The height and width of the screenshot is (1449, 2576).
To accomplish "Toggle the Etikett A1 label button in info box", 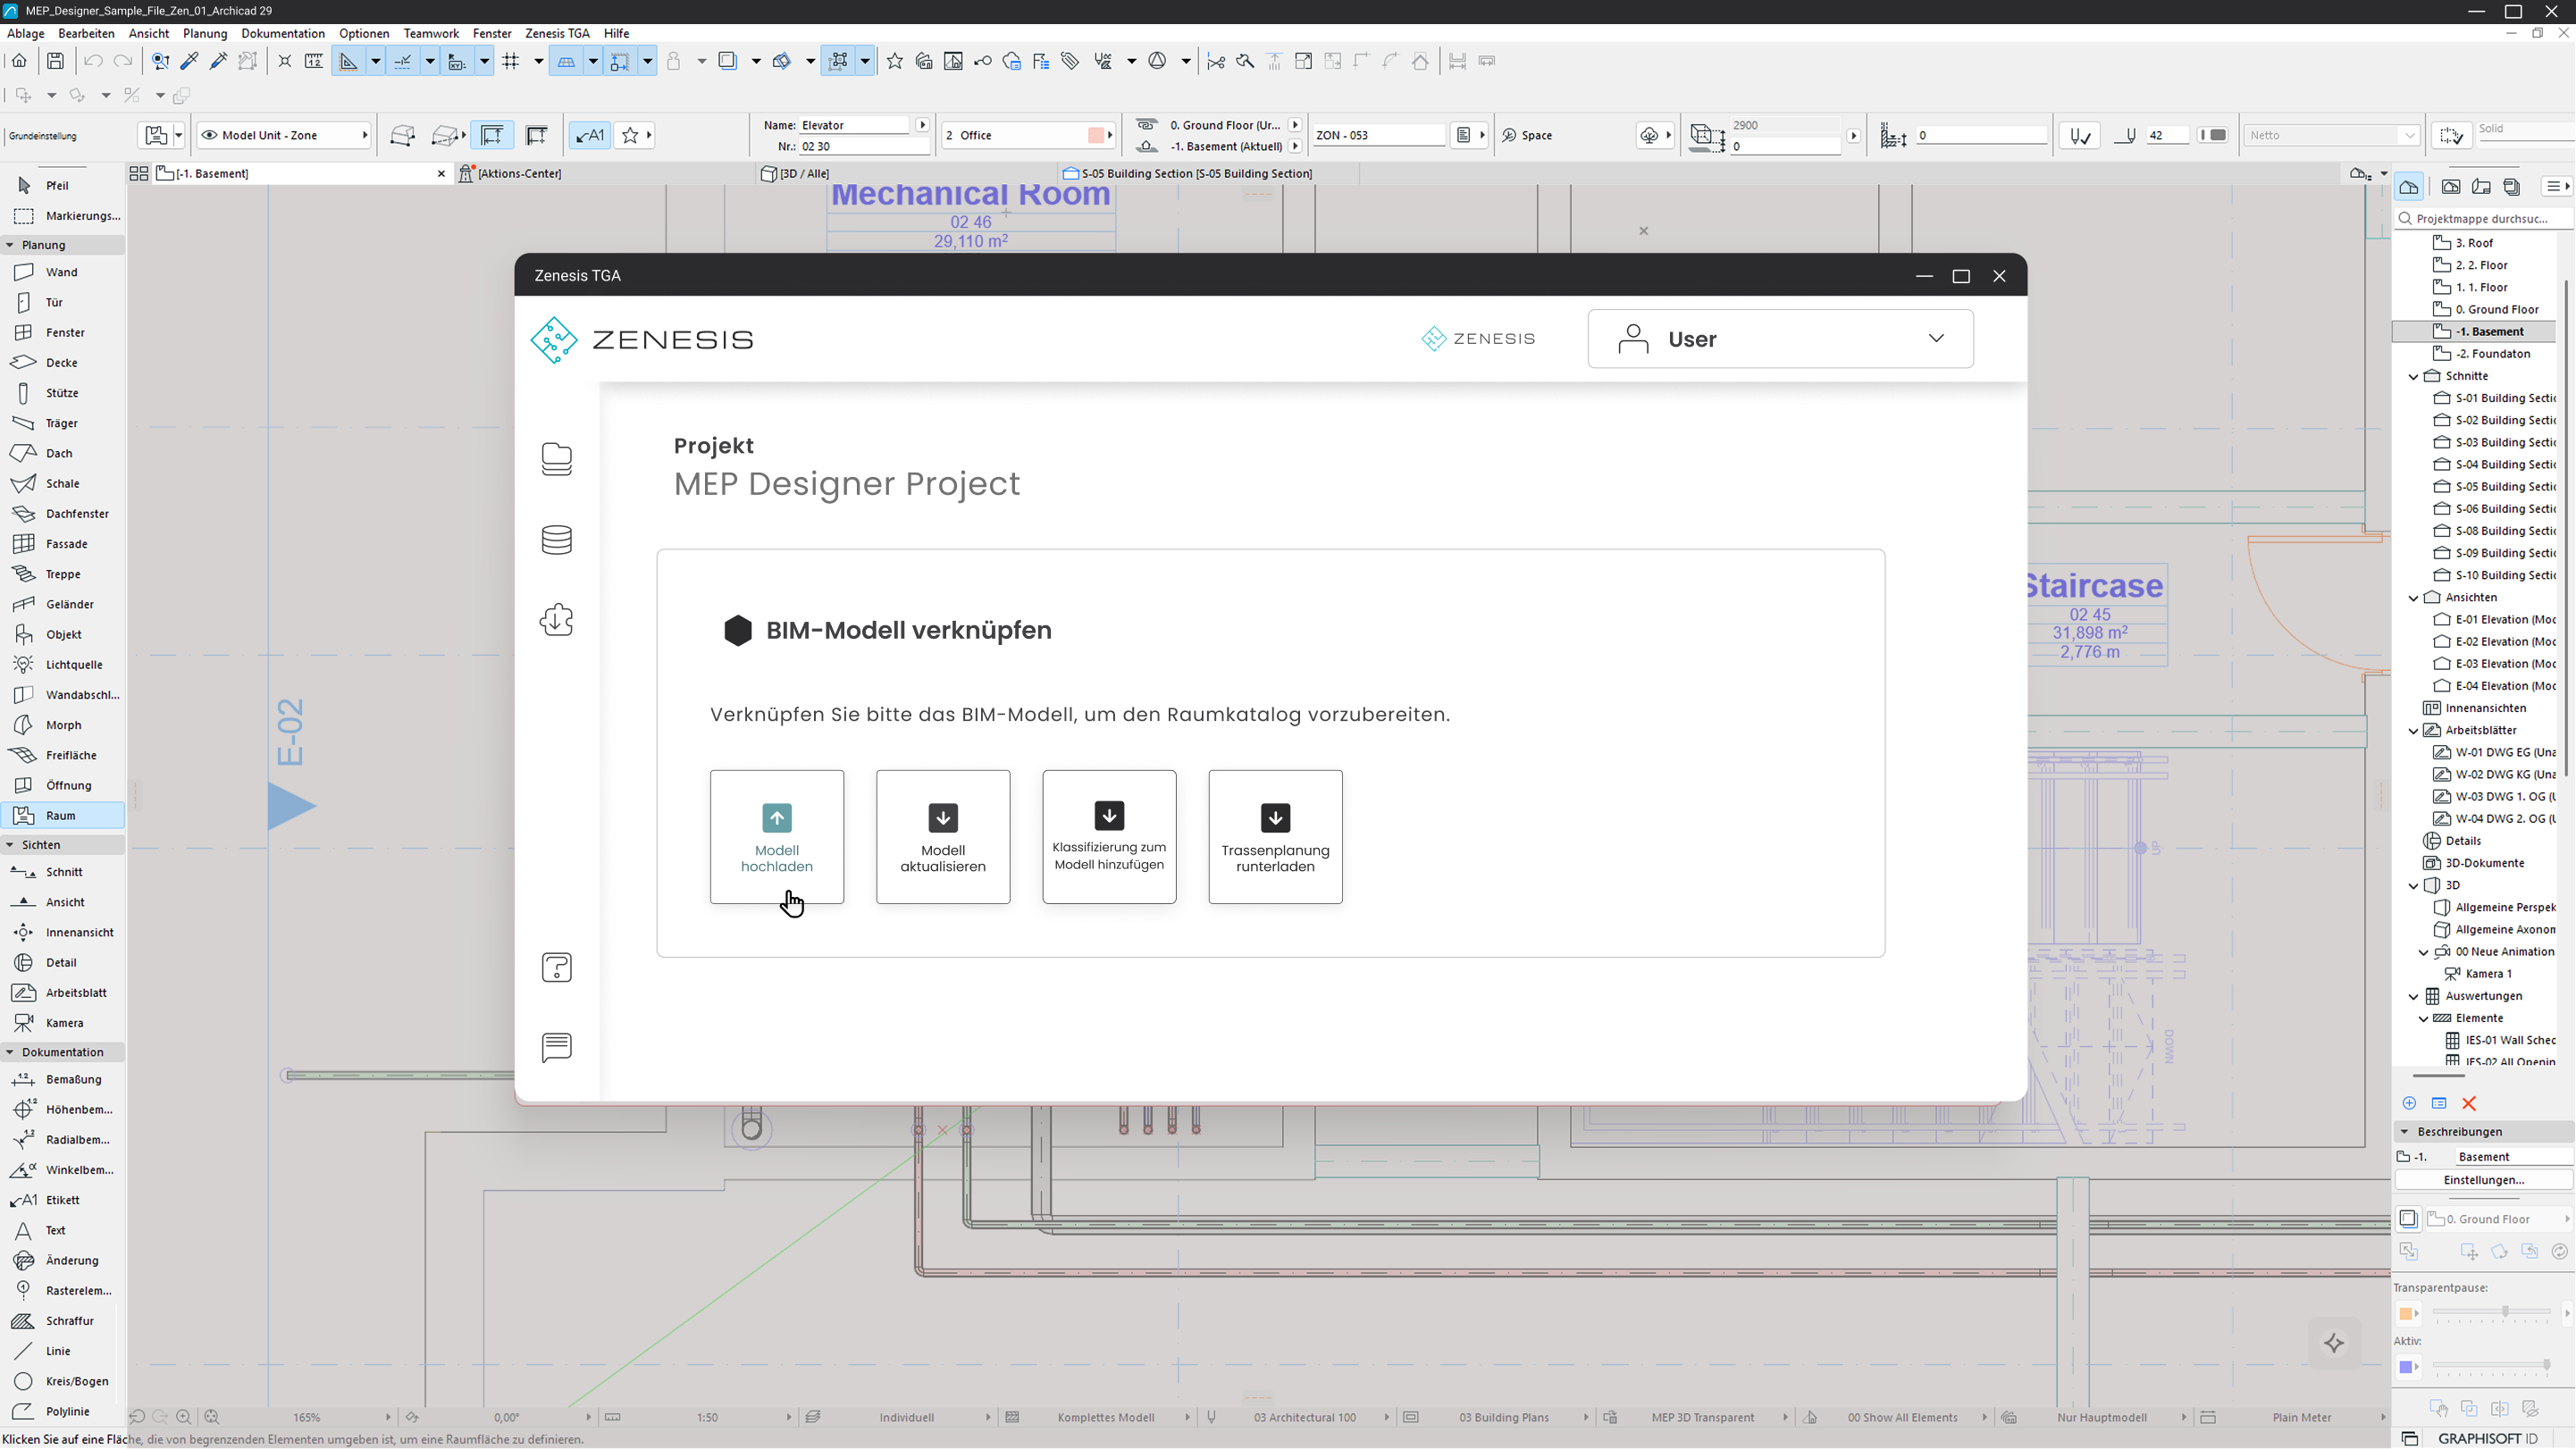I will pyautogui.click(x=590, y=135).
